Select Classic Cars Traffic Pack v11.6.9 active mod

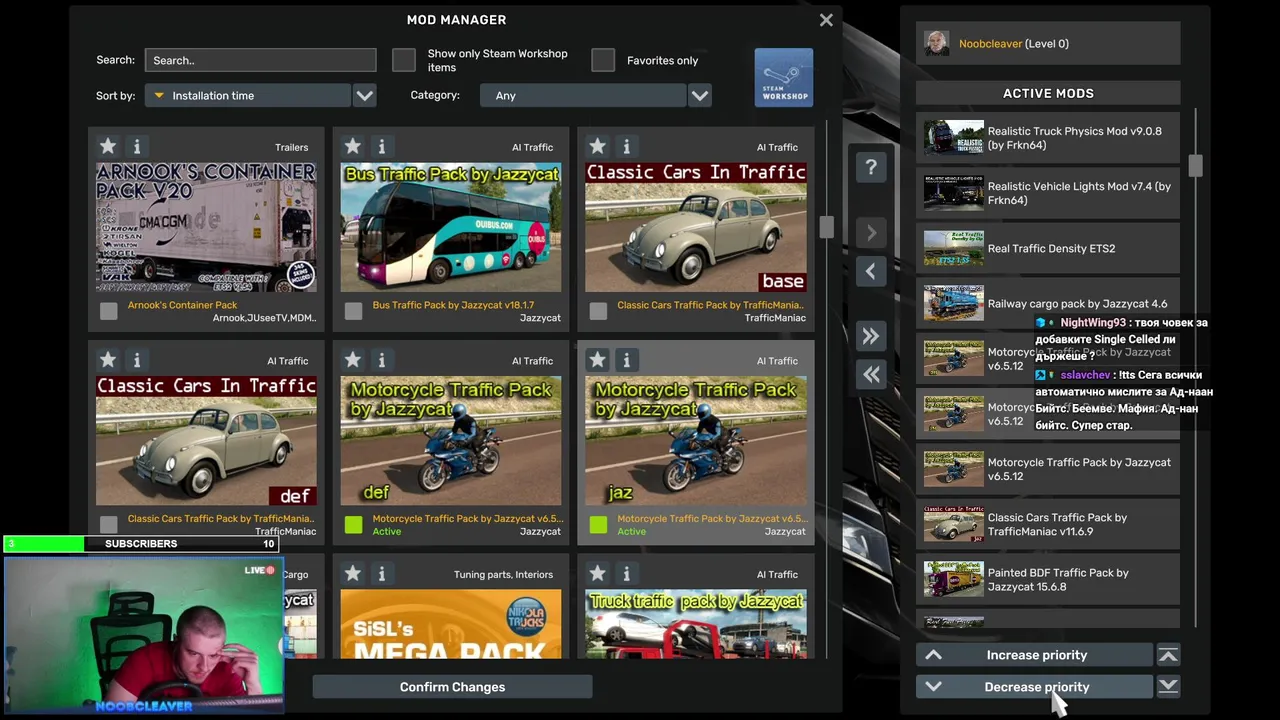coord(1048,524)
